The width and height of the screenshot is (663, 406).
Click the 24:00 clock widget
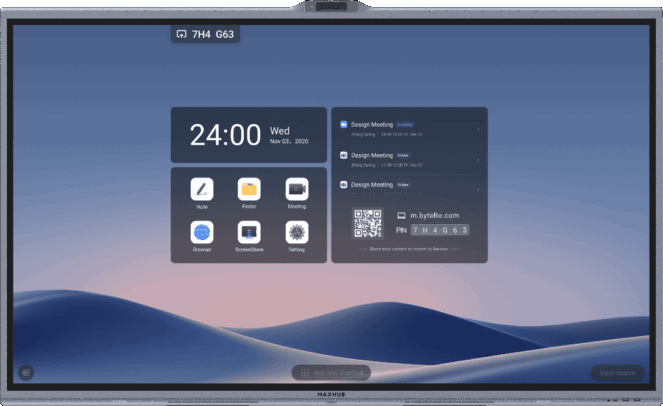tap(225, 135)
